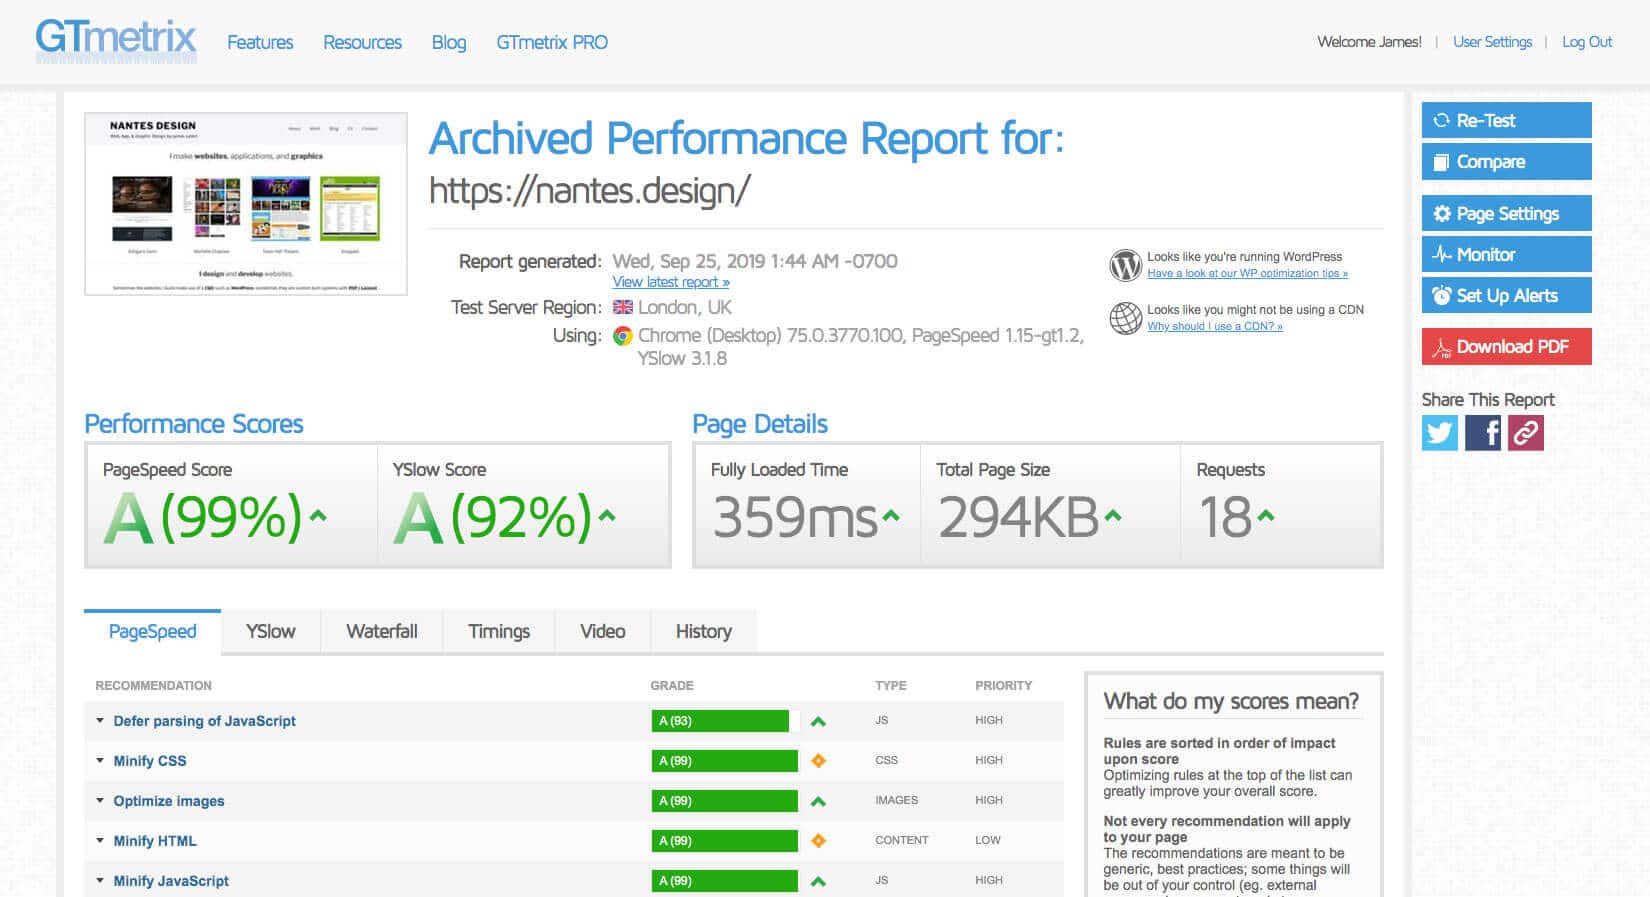This screenshot has height=897, width=1650.
Task: Show the History tab
Action: pyautogui.click(x=704, y=632)
